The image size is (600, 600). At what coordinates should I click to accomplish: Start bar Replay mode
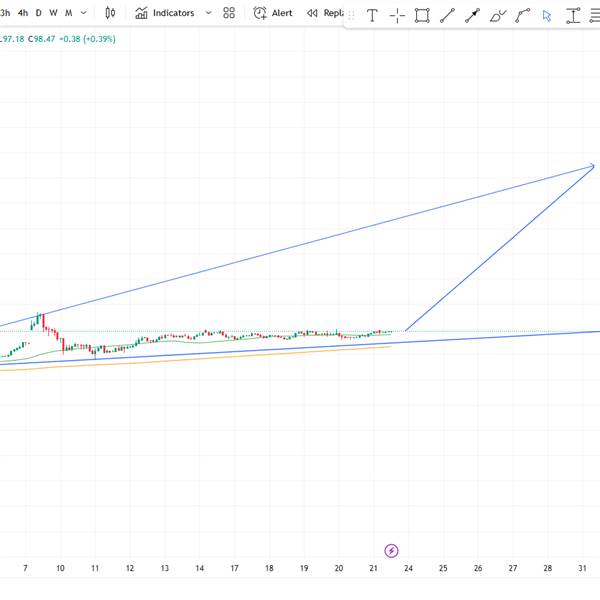pos(325,14)
